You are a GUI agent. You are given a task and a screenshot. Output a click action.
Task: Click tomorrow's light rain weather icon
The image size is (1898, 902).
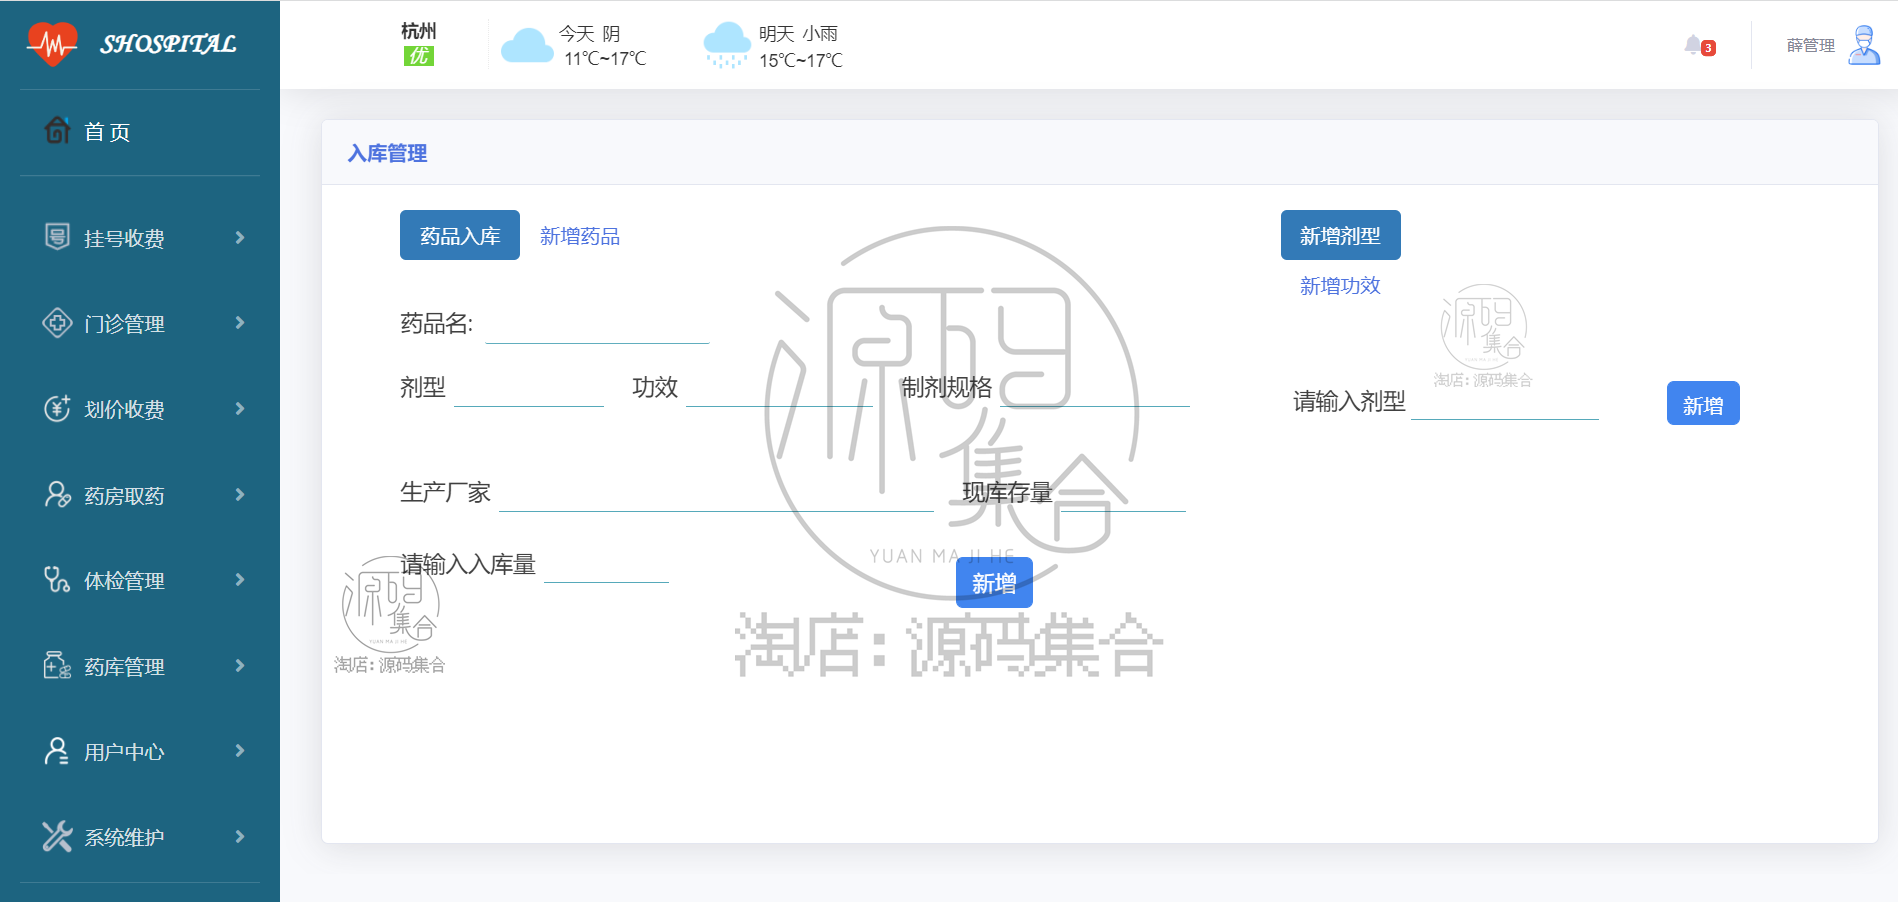click(x=727, y=46)
